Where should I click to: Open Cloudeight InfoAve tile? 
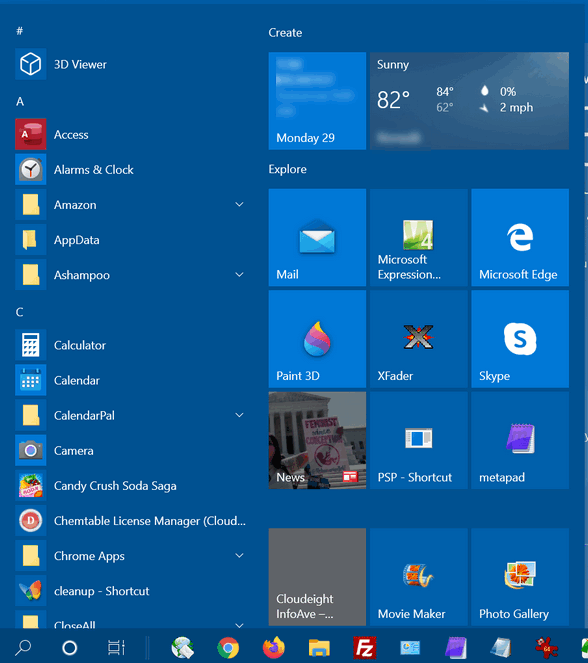pyautogui.click(x=317, y=577)
